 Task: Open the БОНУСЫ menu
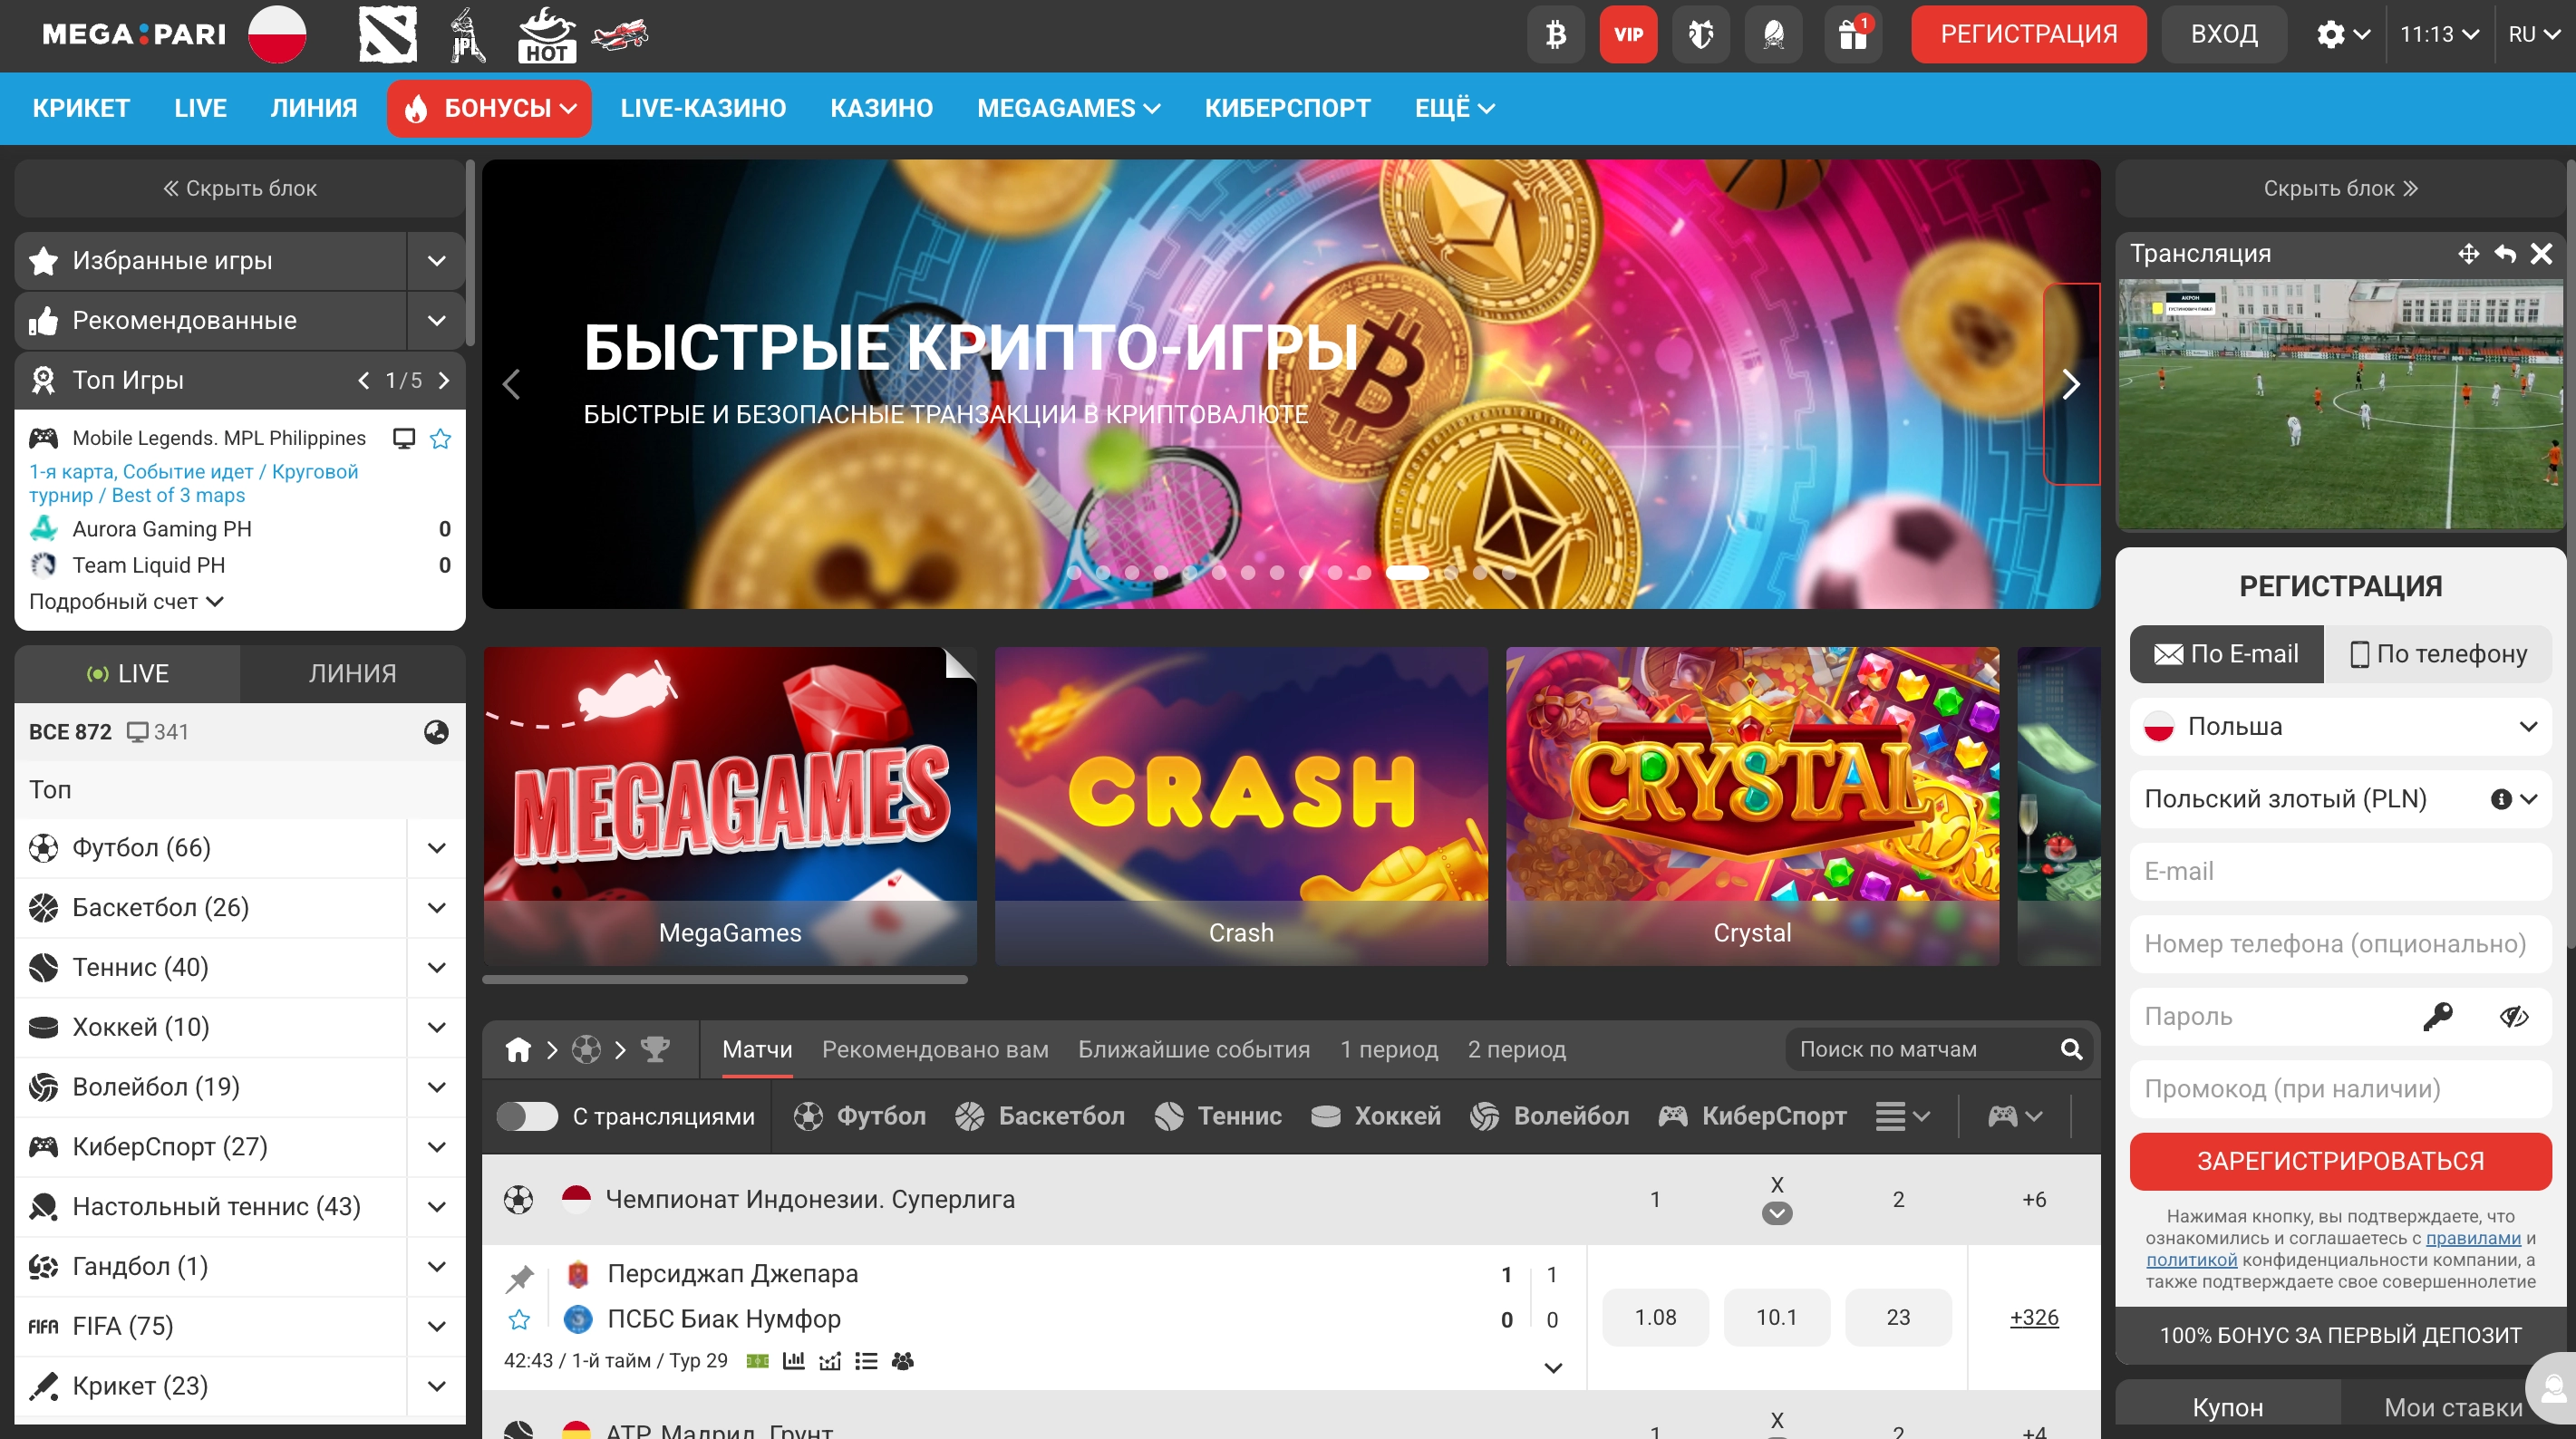click(489, 108)
